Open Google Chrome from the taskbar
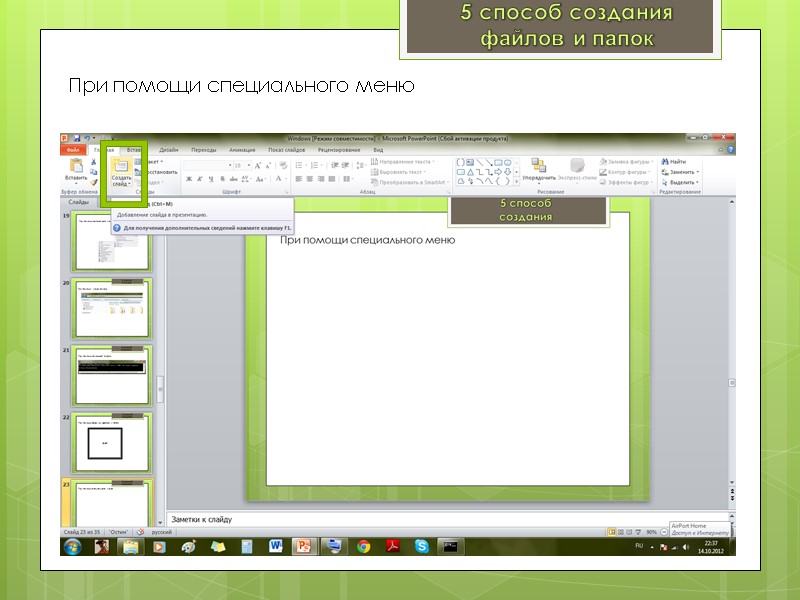This screenshot has height=600, width=800. coord(364,547)
